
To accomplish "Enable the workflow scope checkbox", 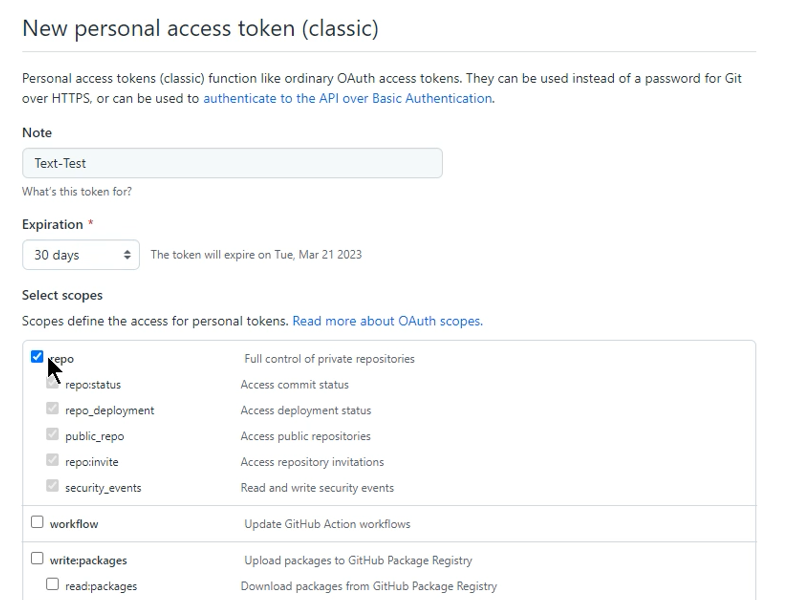I will 37,522.
